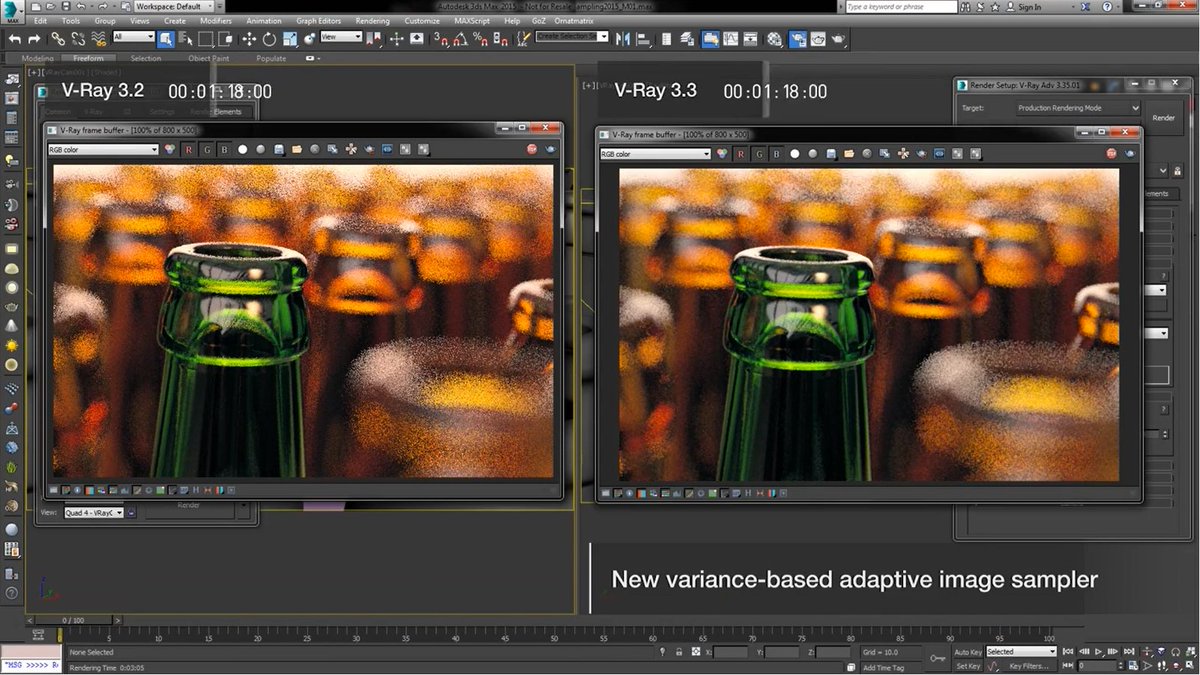This screenshot has width=1200, height=675.
Task: Open the Workspace: Default dropdown
Action: [173, 7]
